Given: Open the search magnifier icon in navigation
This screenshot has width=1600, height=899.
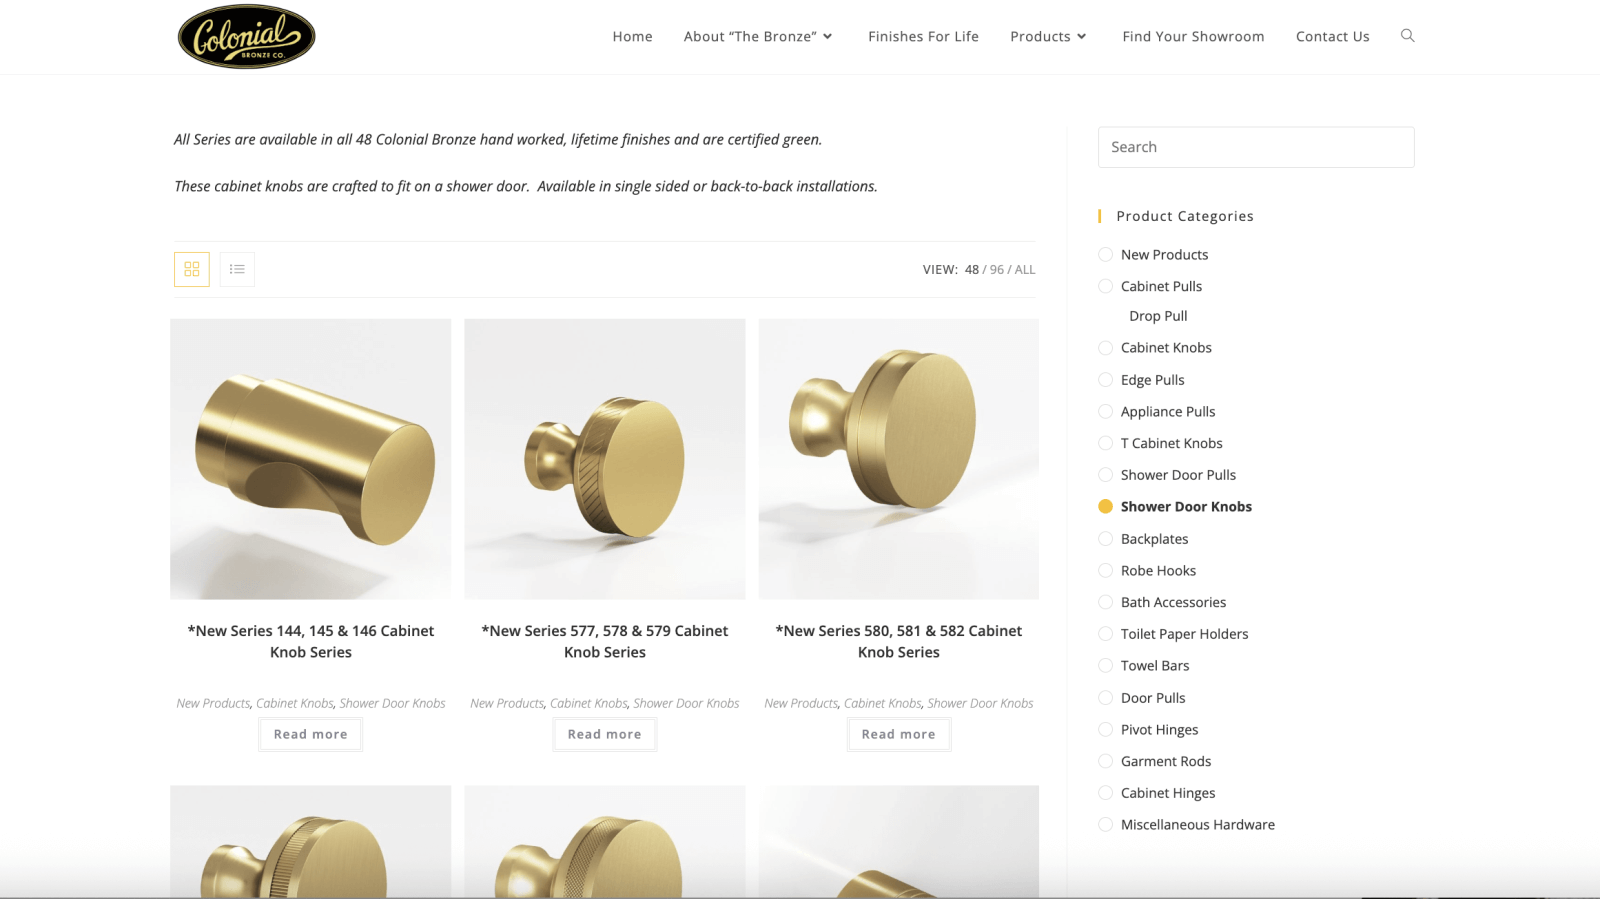Looking at the screenshot, I should [1407, 36].
